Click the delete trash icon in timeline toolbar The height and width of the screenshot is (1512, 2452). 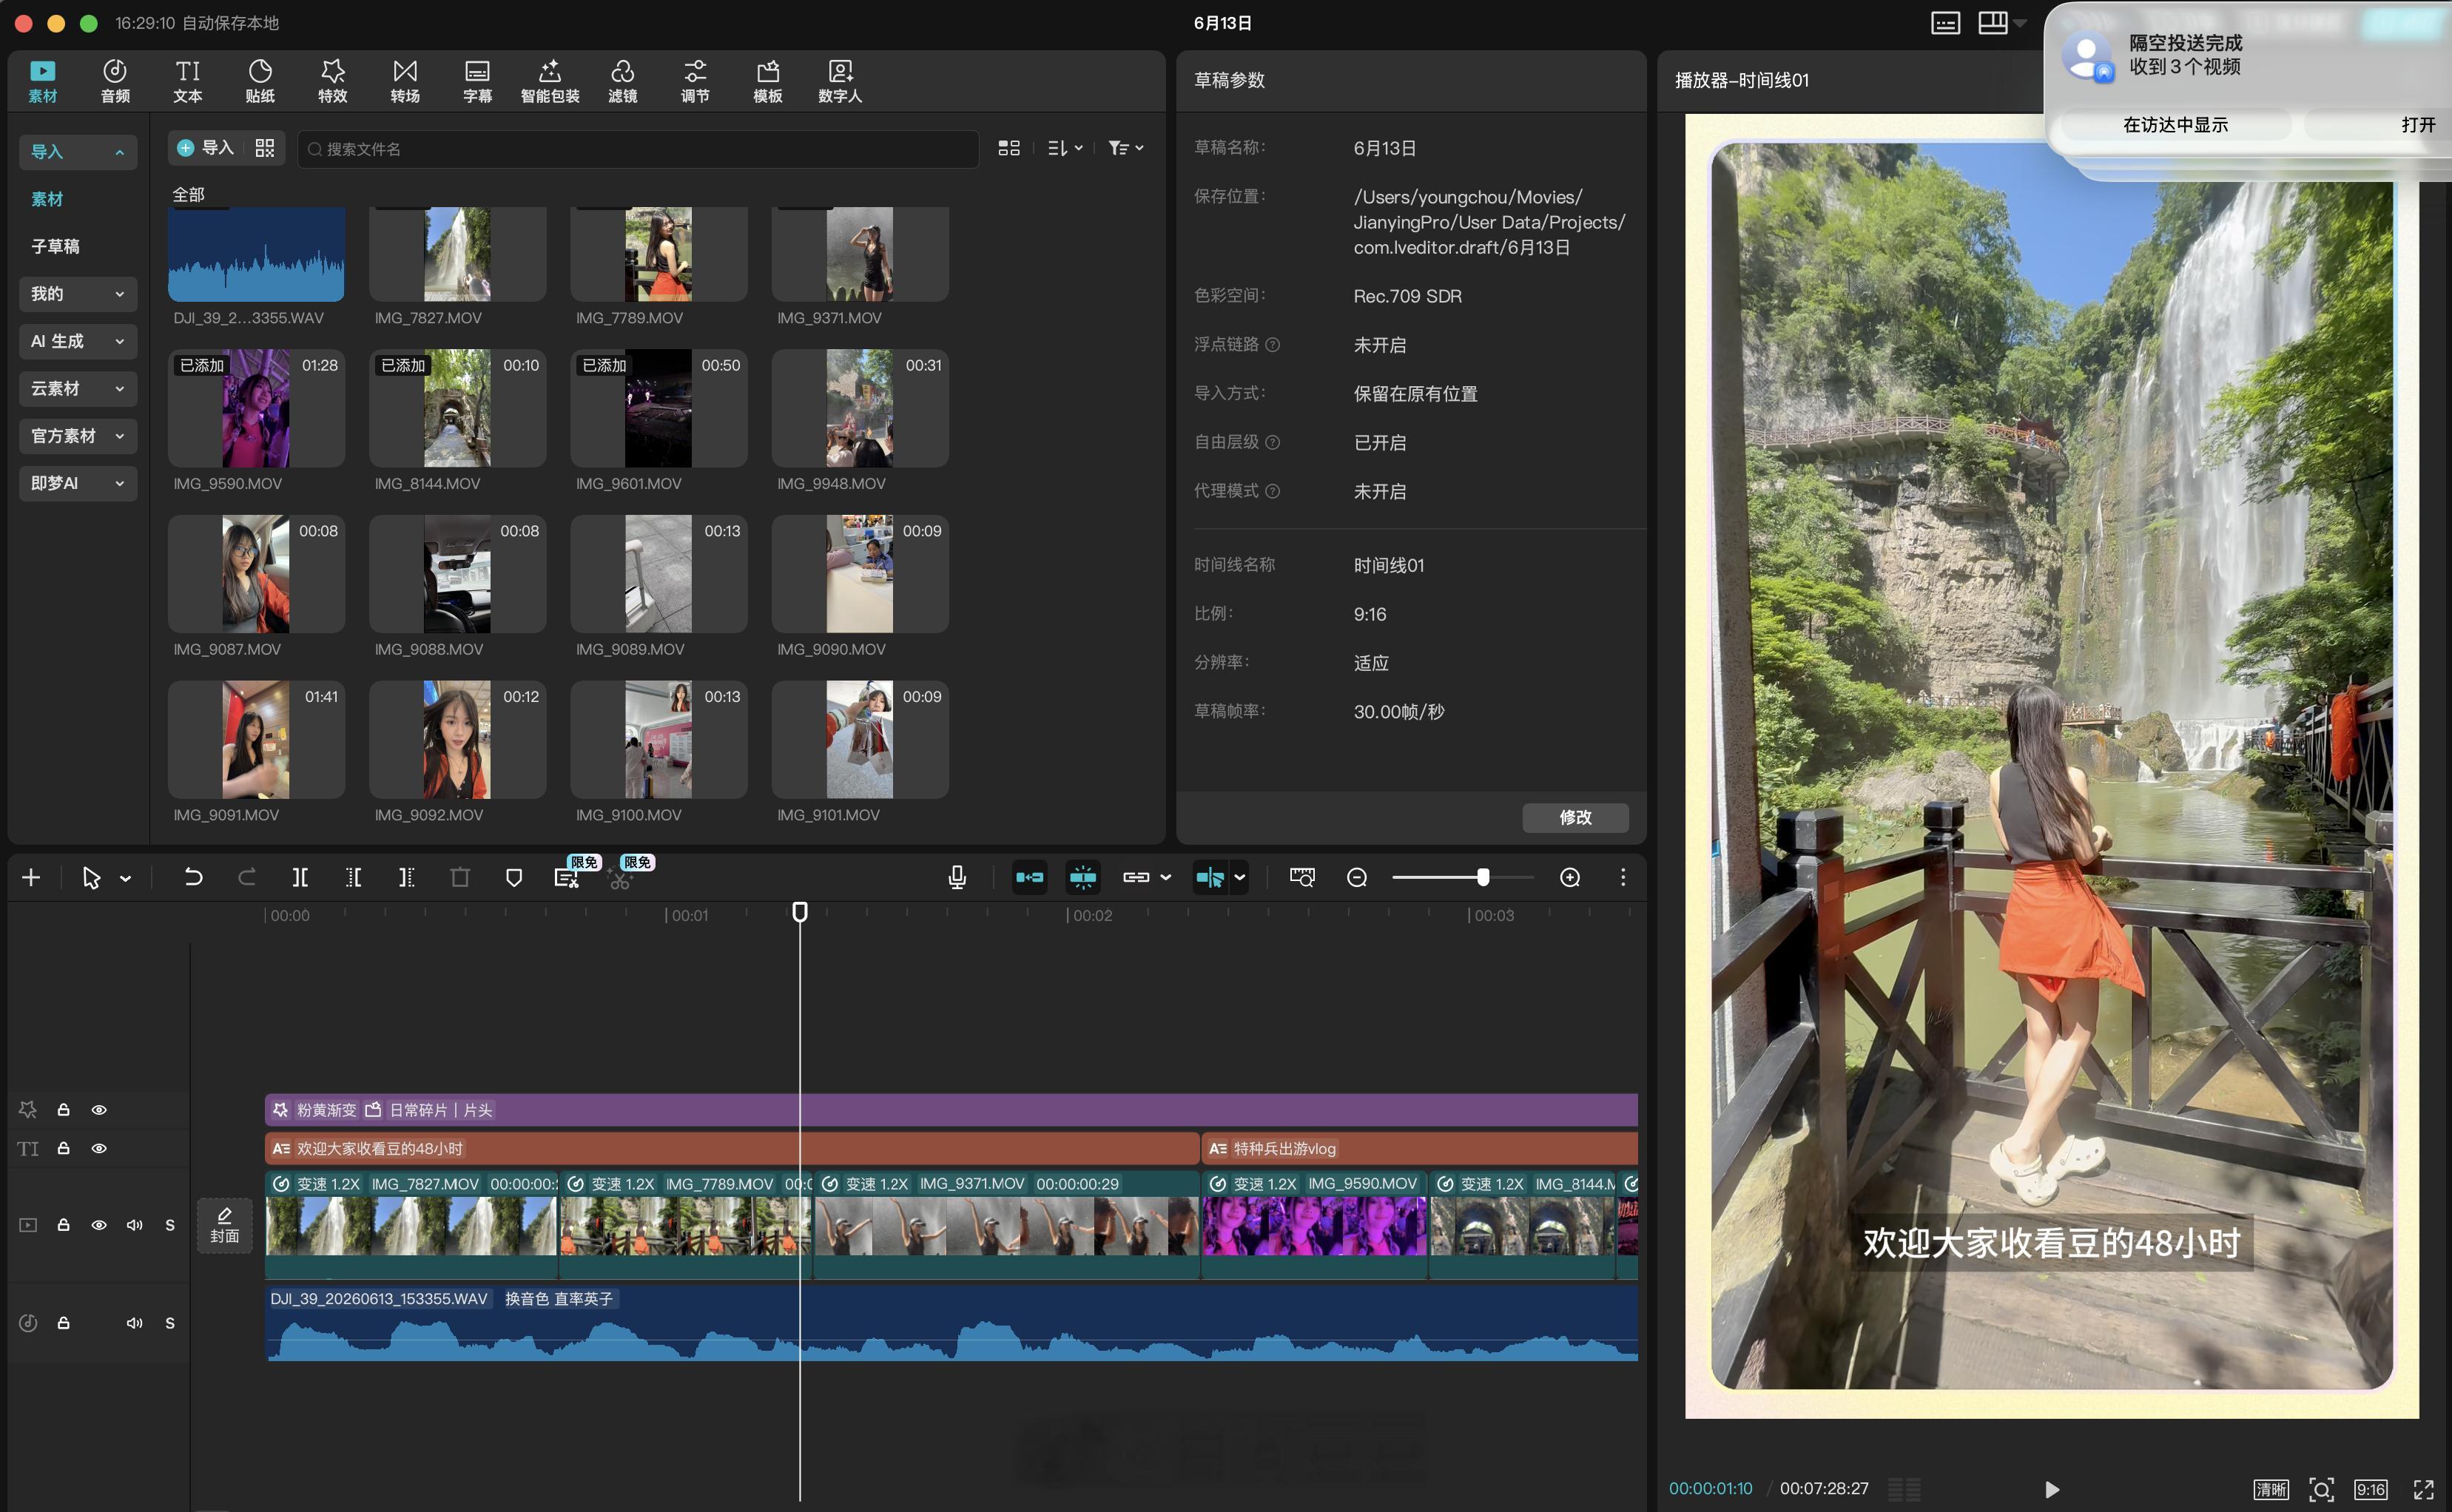[x=460, y=877]
